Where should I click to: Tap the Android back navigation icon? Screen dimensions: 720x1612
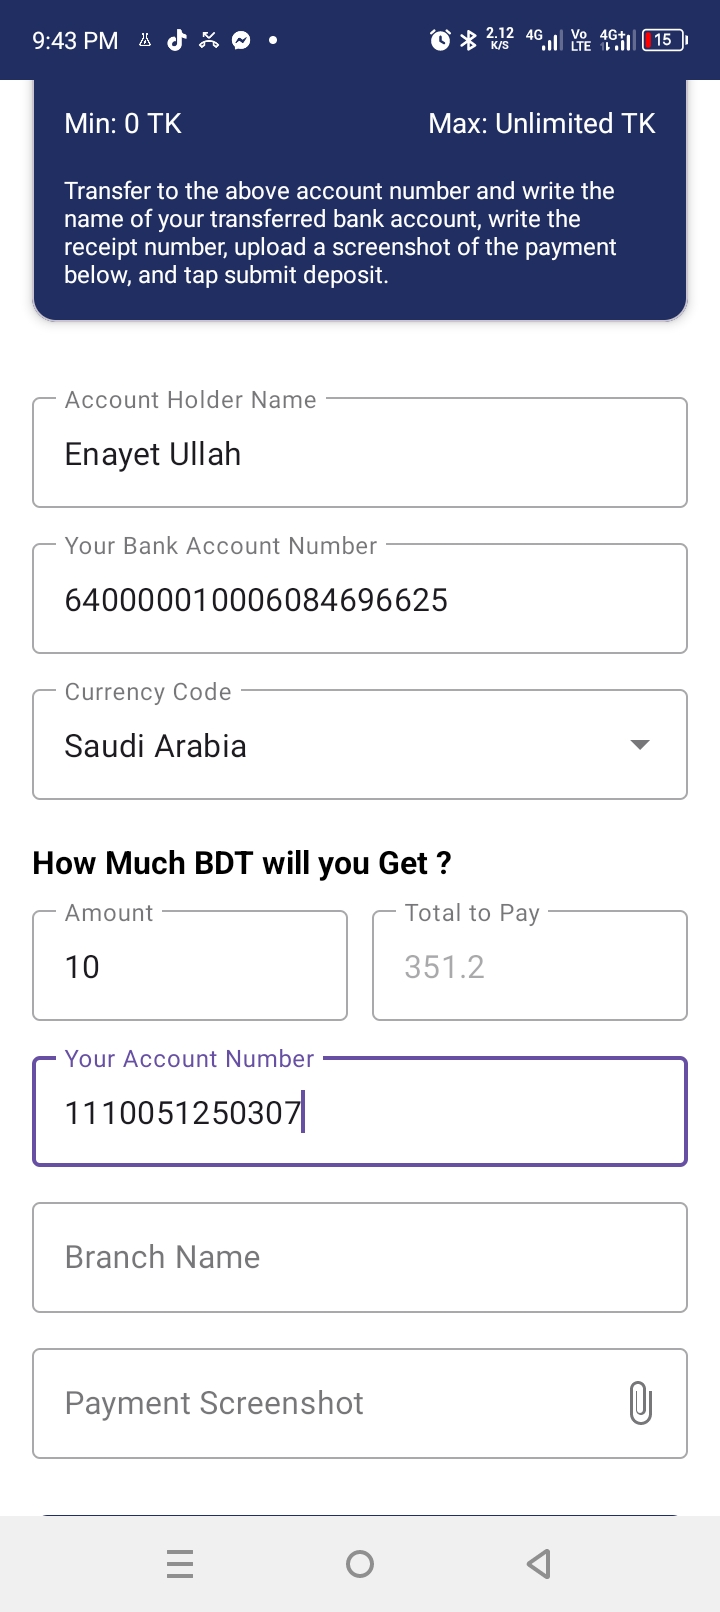pos(539,1563)
